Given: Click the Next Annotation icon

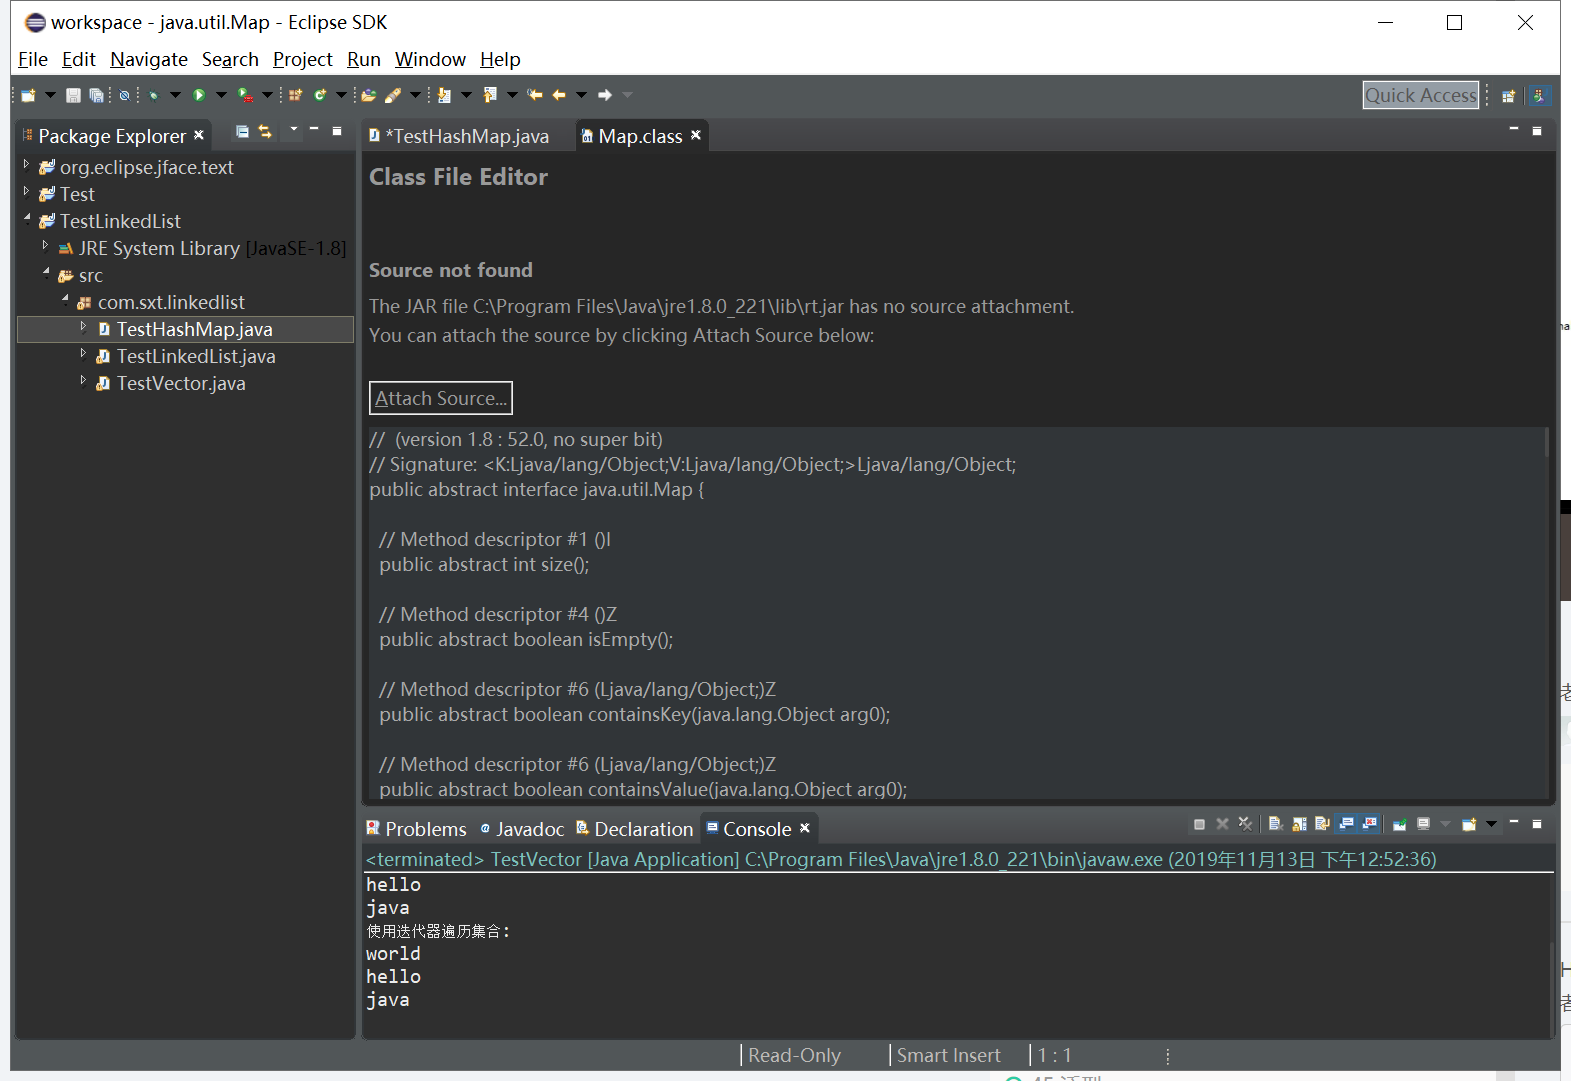Looking at the screenshot, I should point(444,95).
